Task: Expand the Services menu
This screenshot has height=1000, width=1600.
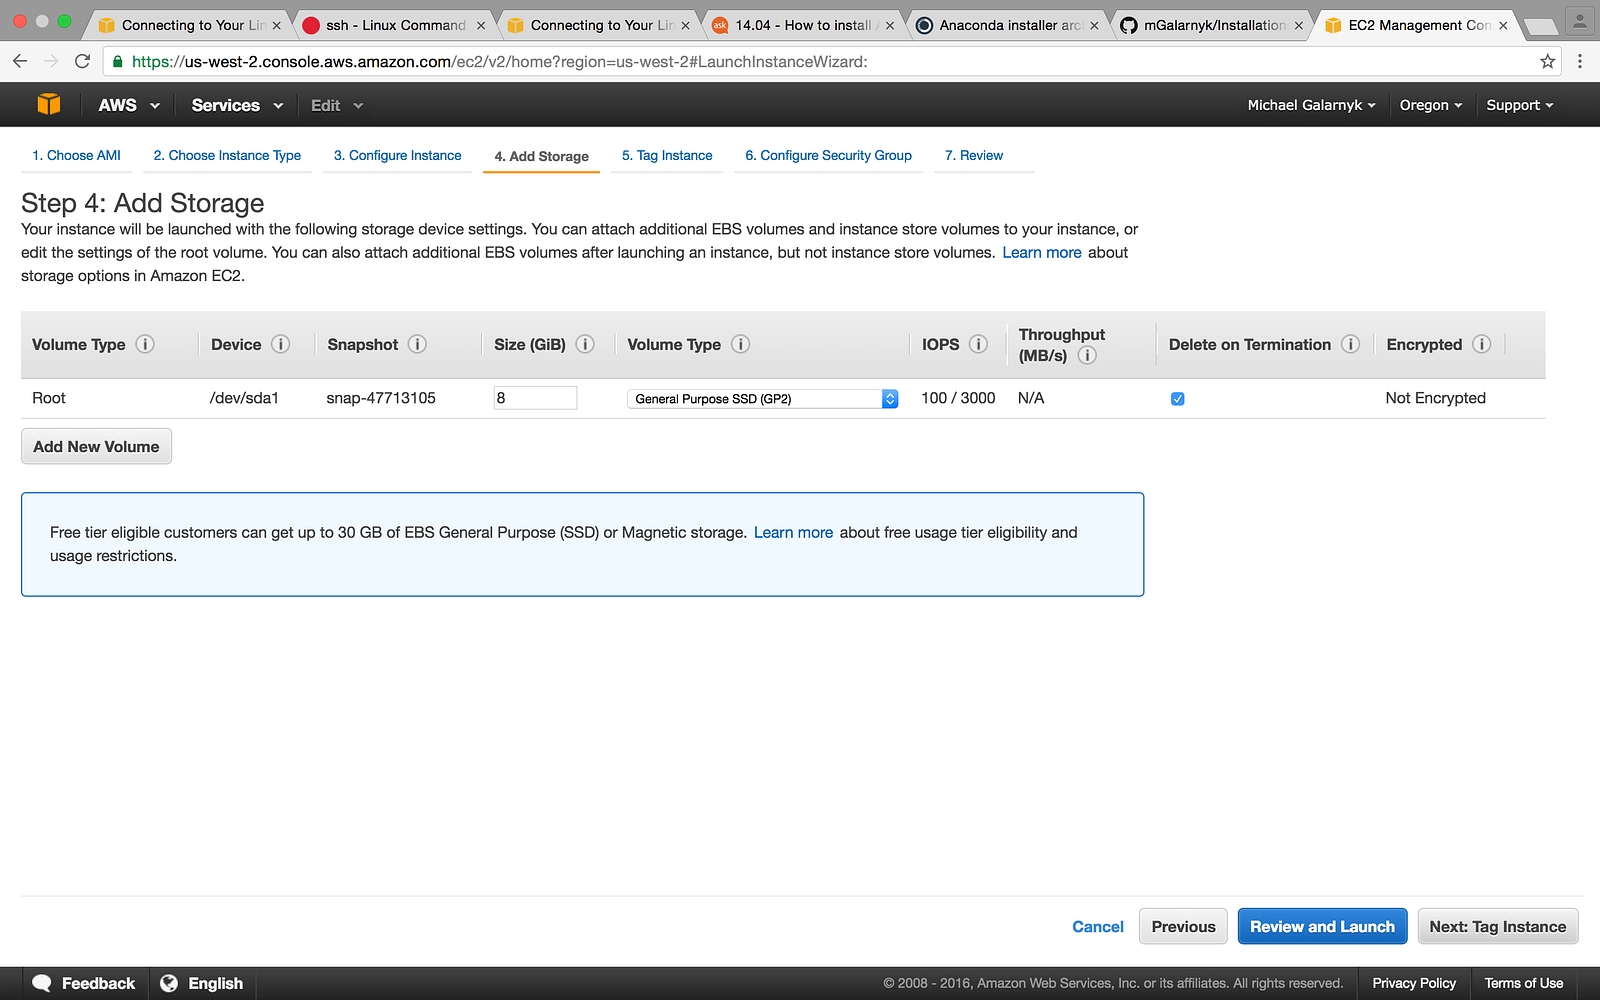Action: pos(236,105)
